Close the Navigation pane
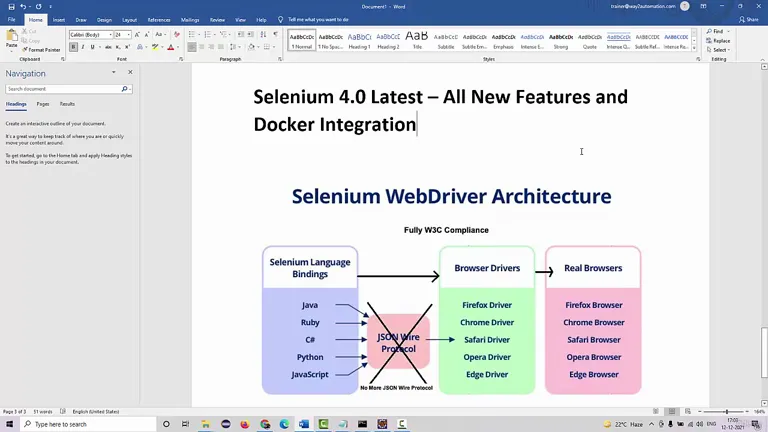The width and height of the screenshot is (768, 432). (x=130, y=72)
